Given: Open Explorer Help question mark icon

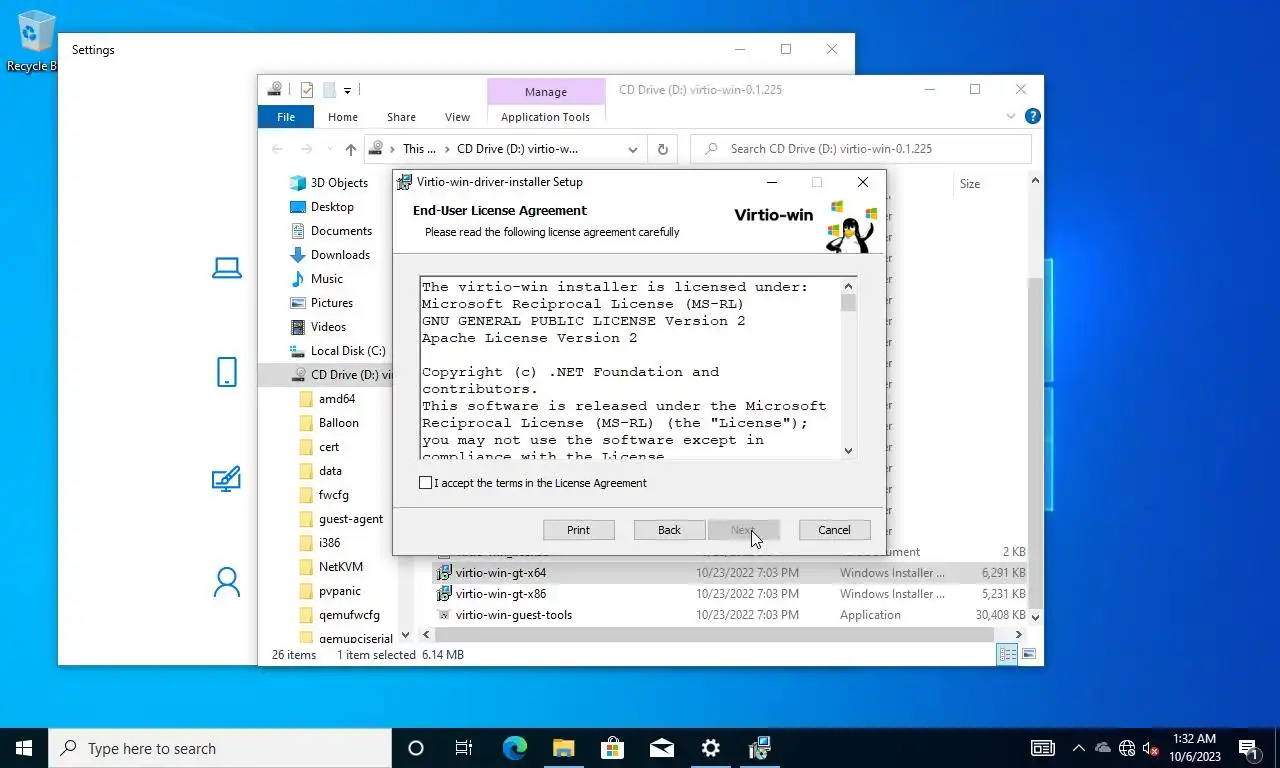Looking at the screenshot, I should [1033, 117].
